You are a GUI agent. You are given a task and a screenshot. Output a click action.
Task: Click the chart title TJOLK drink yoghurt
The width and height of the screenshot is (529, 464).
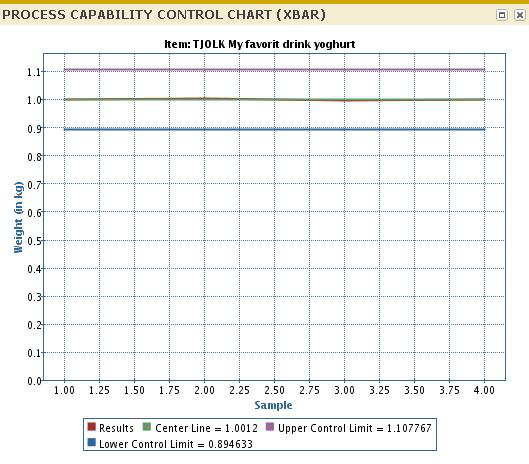(x=259, y=44)
